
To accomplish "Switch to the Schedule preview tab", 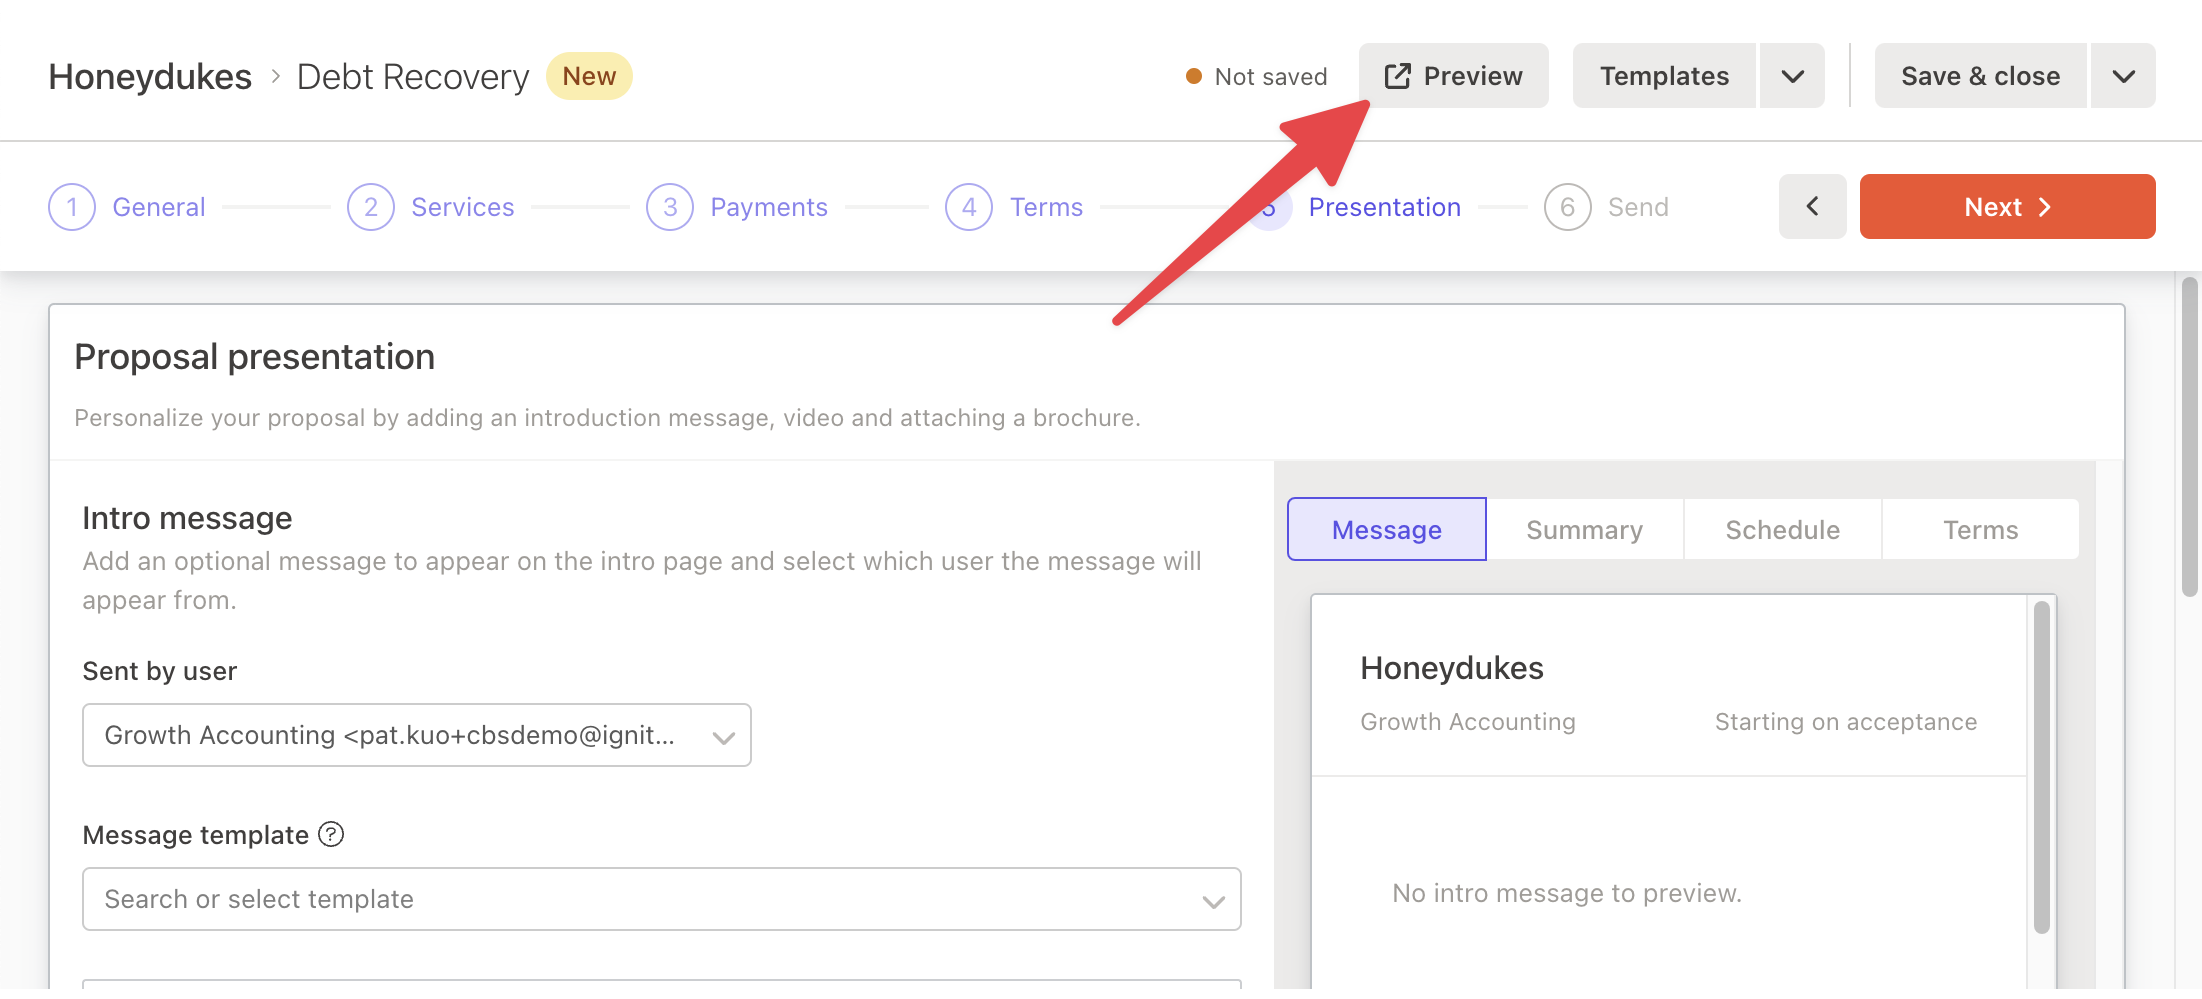I will [1782, 529].
